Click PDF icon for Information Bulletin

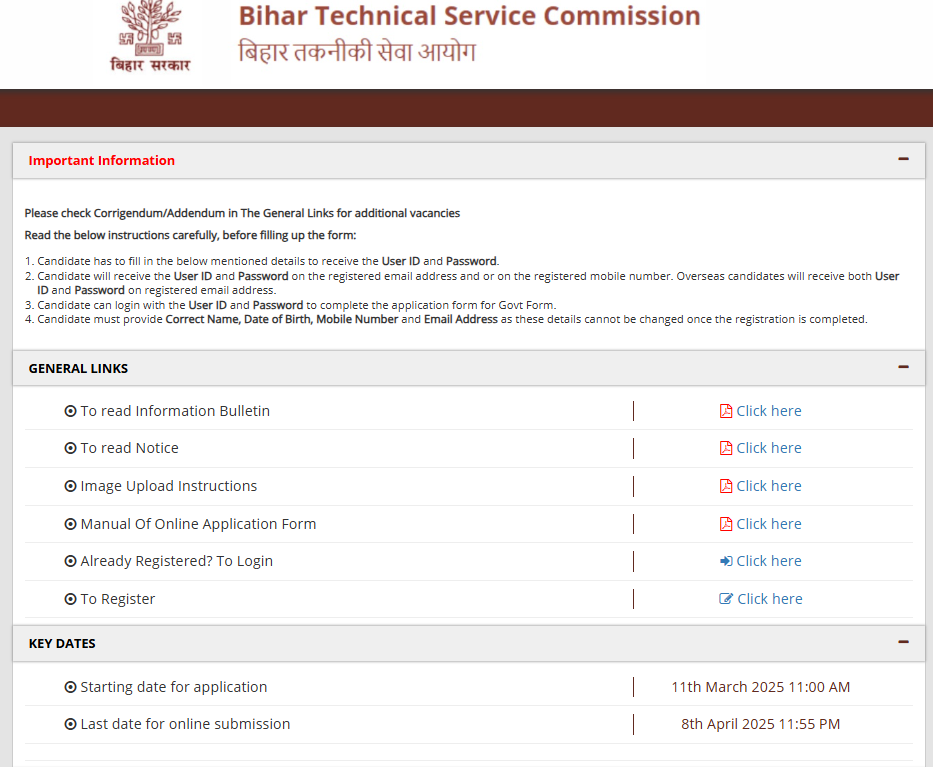[726, 411]
